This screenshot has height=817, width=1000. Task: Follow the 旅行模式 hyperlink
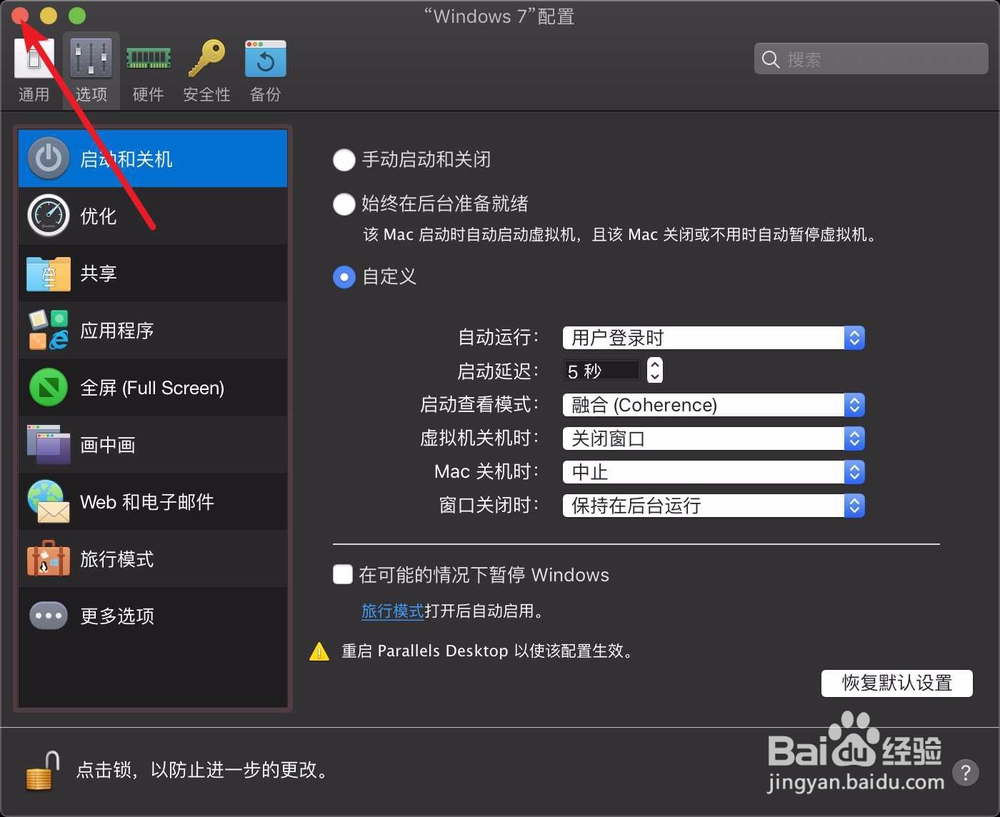pos(392,611)
